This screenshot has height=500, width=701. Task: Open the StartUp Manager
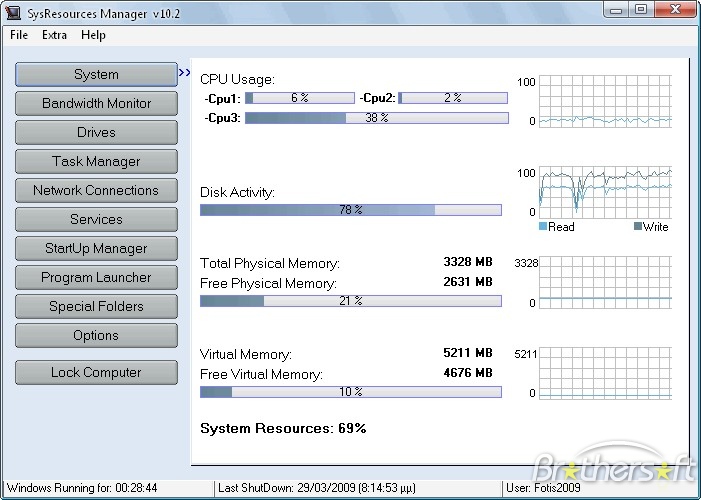coord(96,249)
